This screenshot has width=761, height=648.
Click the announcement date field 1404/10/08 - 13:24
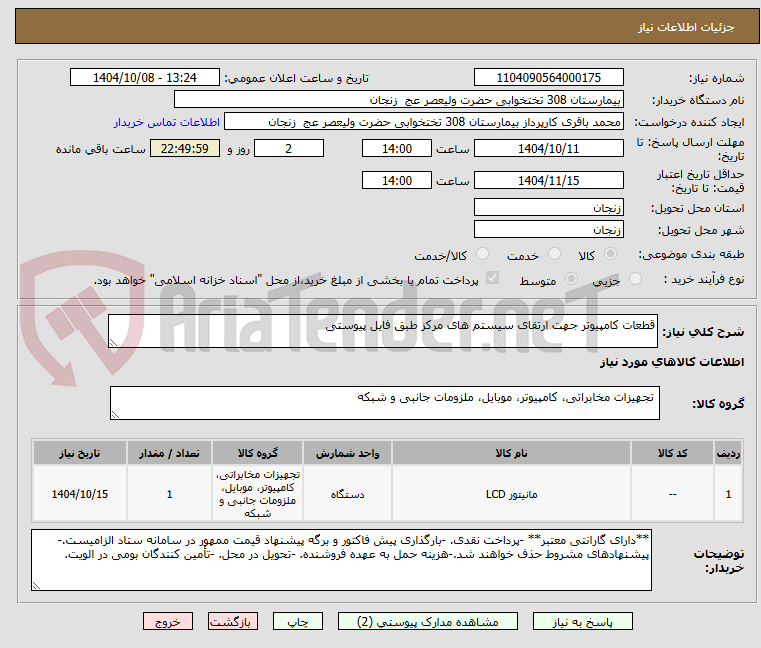point(145,78)
